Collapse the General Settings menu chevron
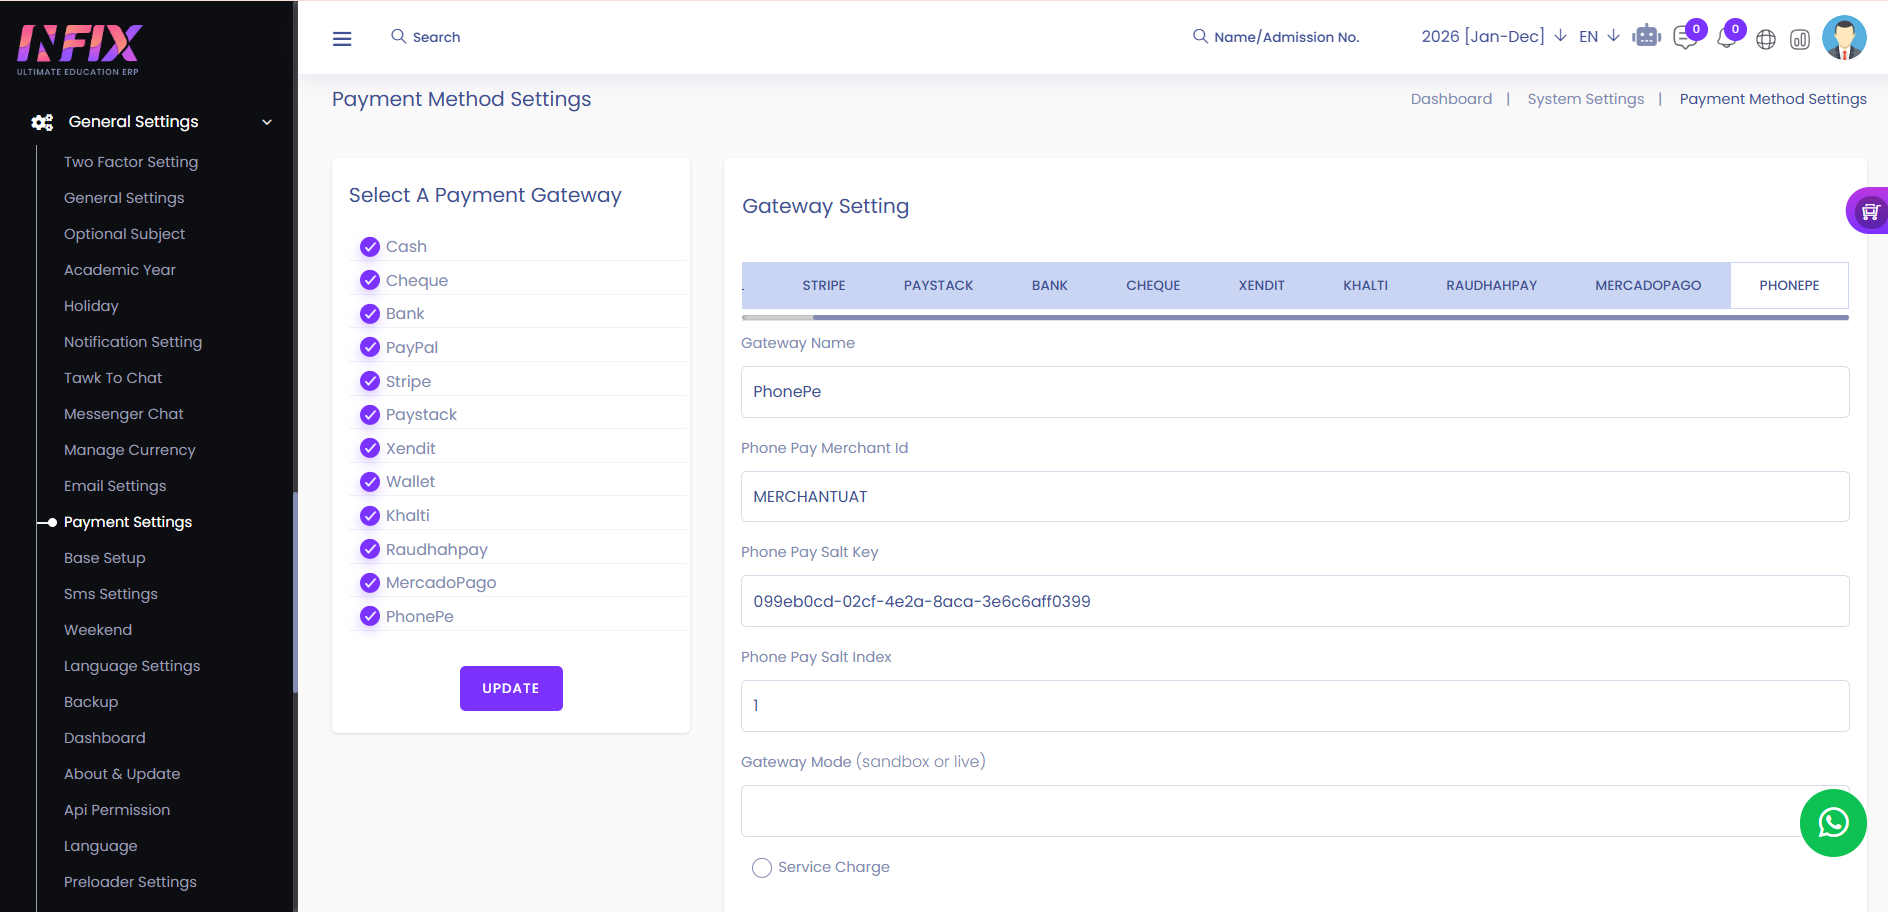Screen dimensions: 1888x912 [x=267, y=122]
